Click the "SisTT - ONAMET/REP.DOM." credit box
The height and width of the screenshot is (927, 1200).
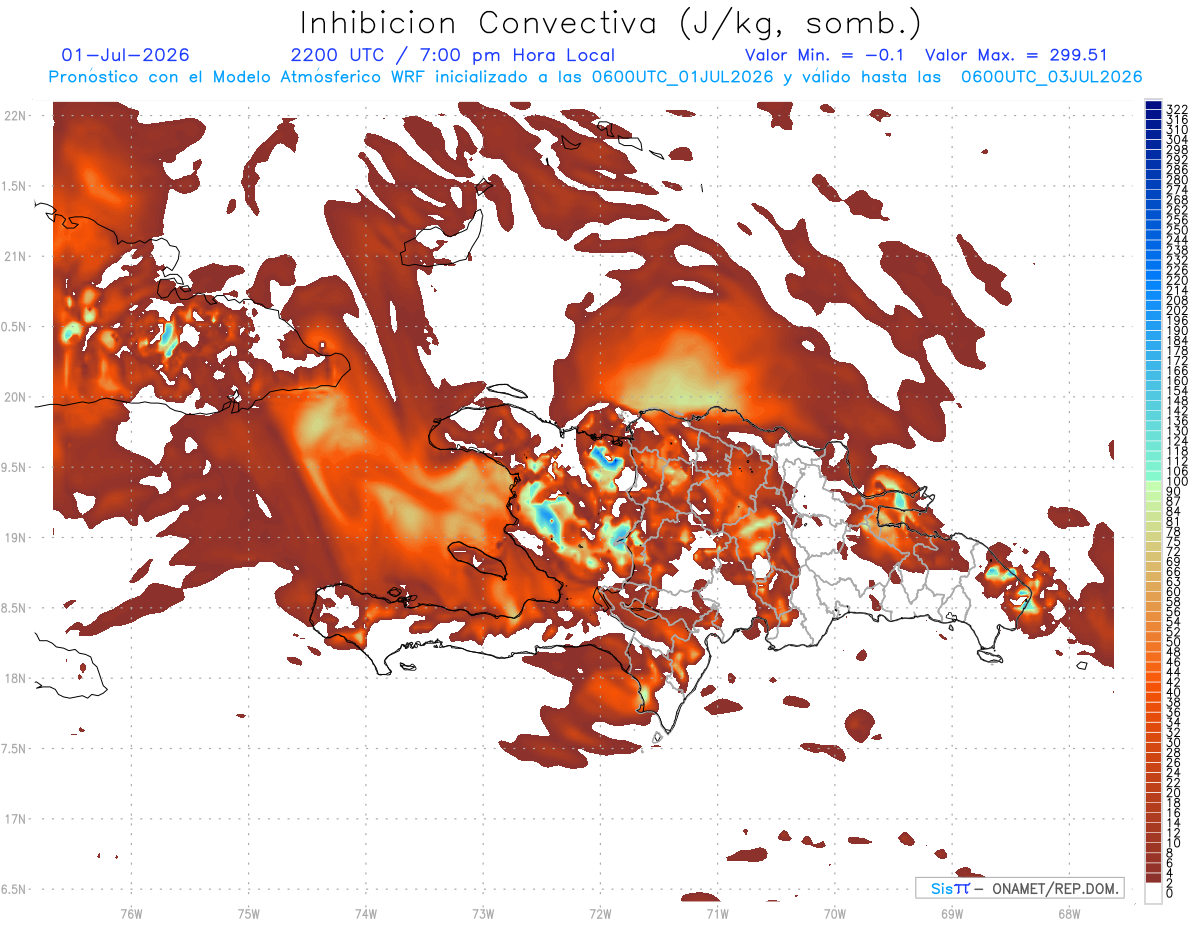(1019, 888)
